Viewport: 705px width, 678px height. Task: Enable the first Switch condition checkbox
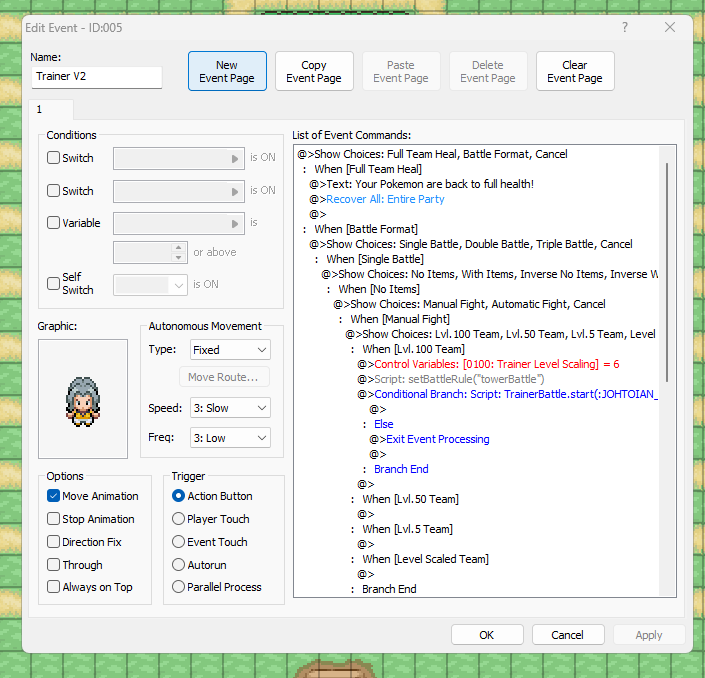[x=54, y=158]
